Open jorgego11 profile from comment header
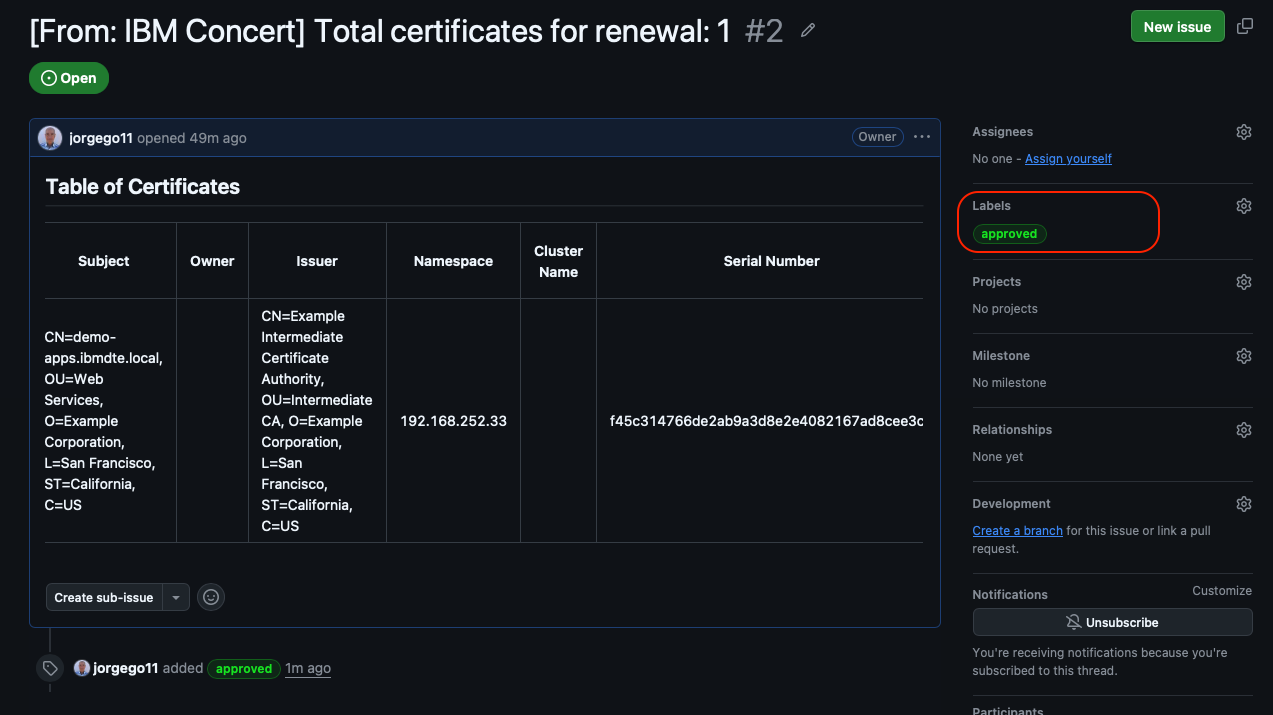This screenshot has height=715, width=1273. (101, 138)
